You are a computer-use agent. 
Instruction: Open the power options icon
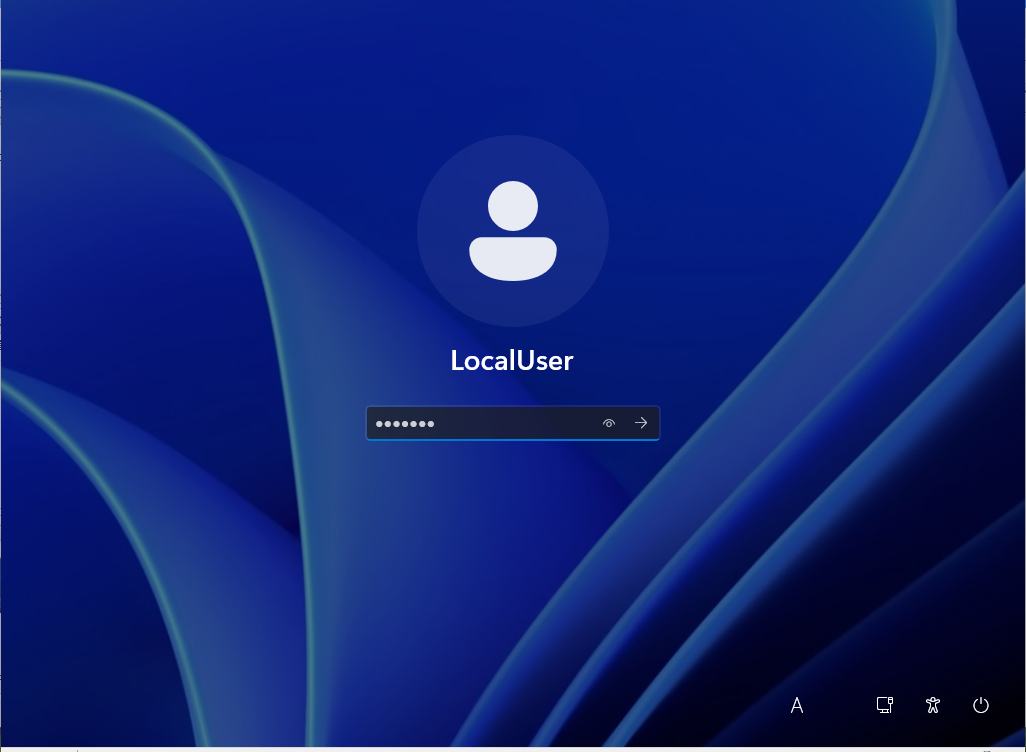coord(980,705)
